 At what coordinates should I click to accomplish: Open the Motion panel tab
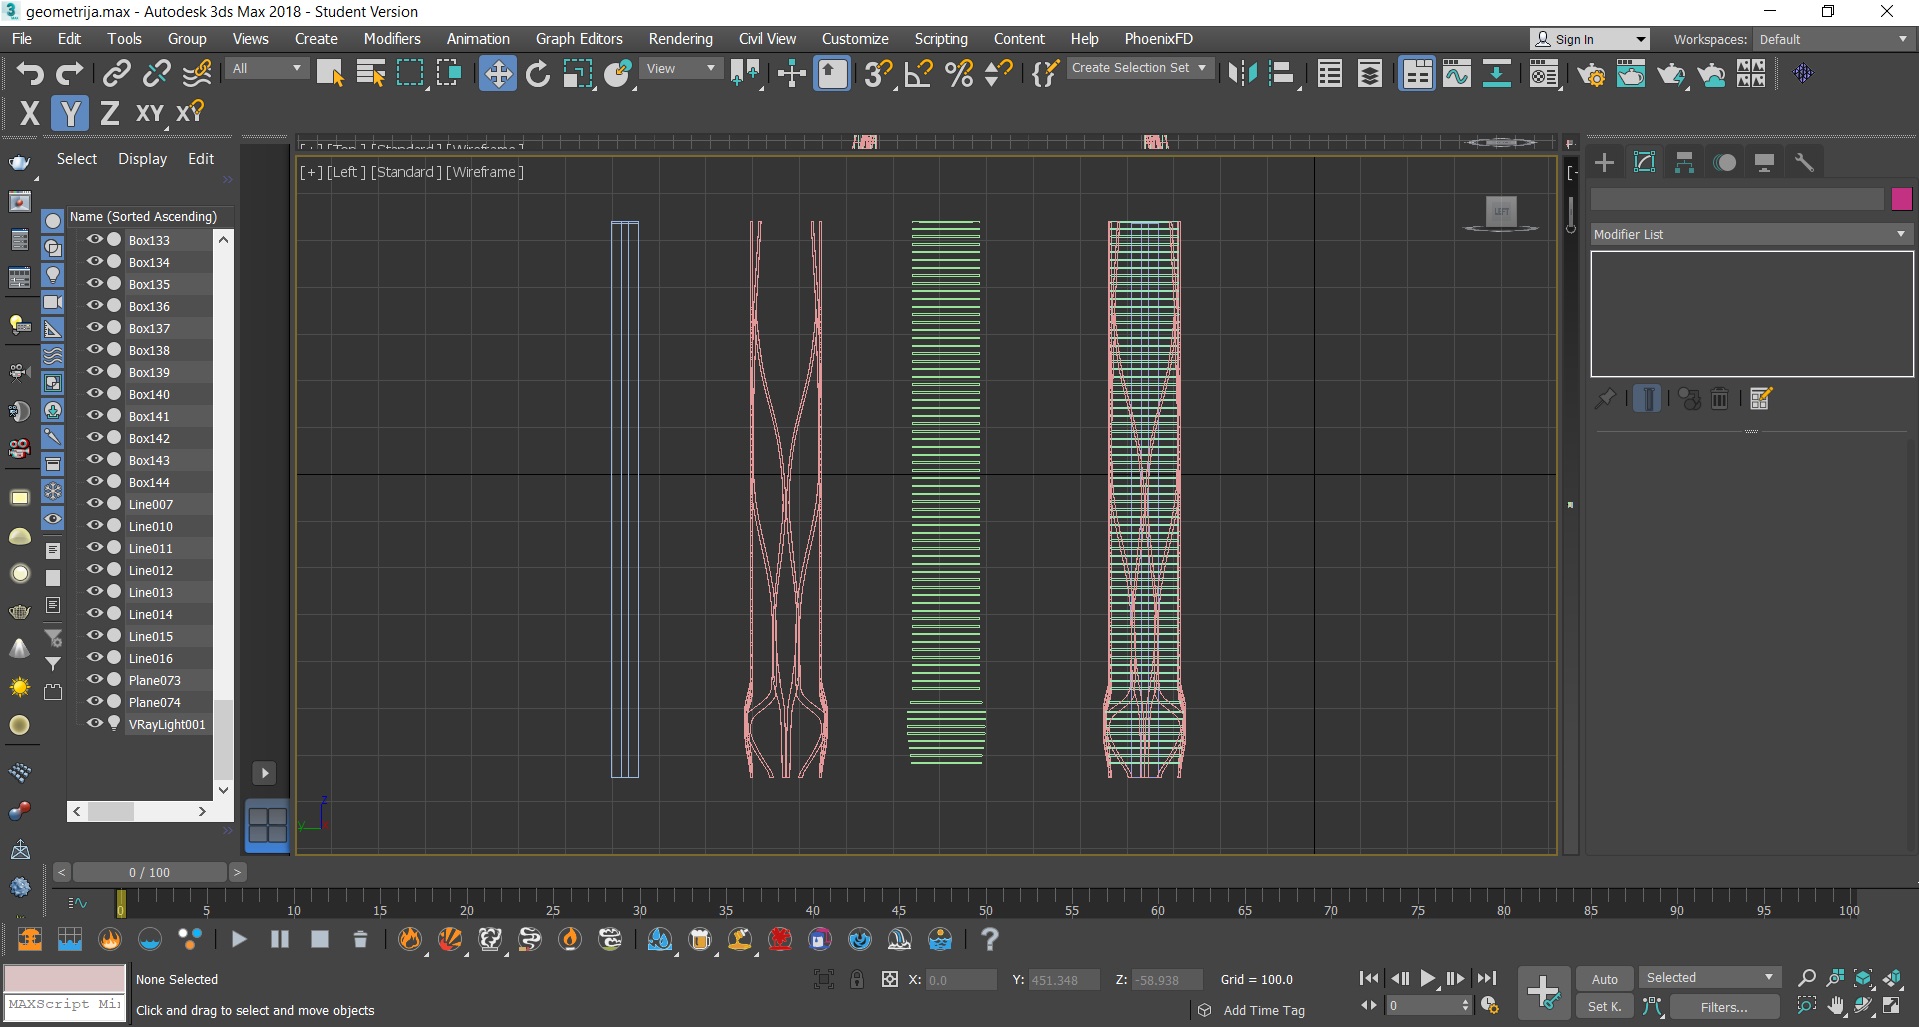(x=1725, y=162)
